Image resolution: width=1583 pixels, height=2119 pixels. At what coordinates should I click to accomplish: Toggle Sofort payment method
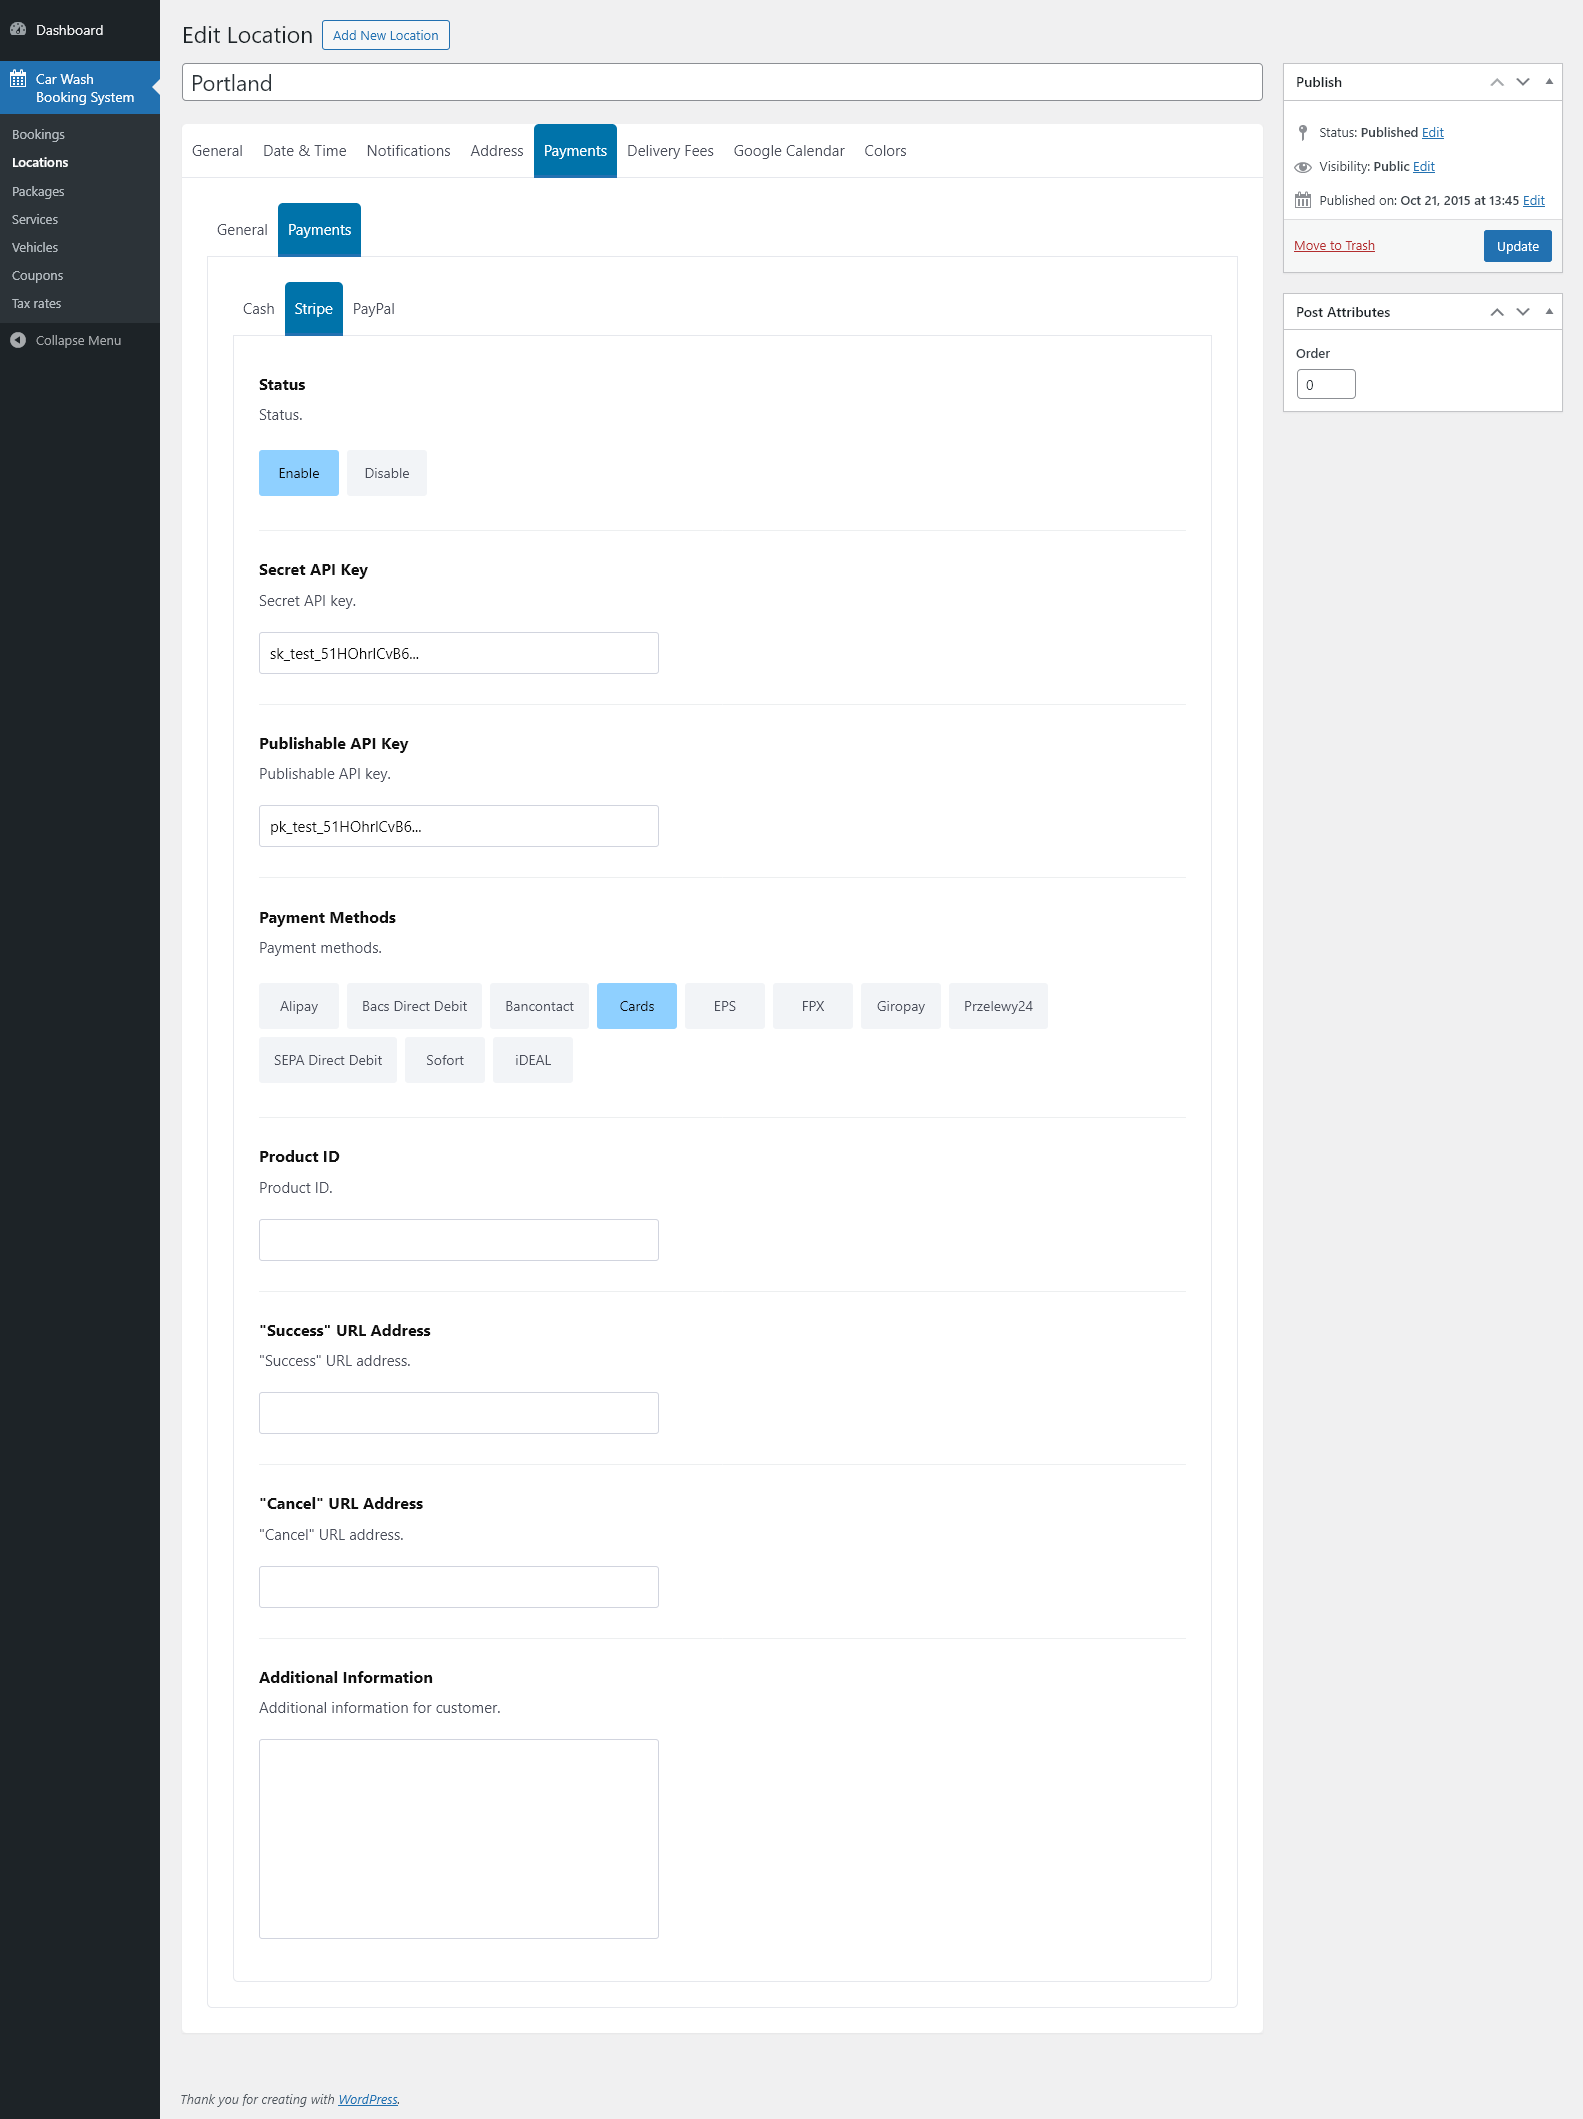click(445, 1060)
